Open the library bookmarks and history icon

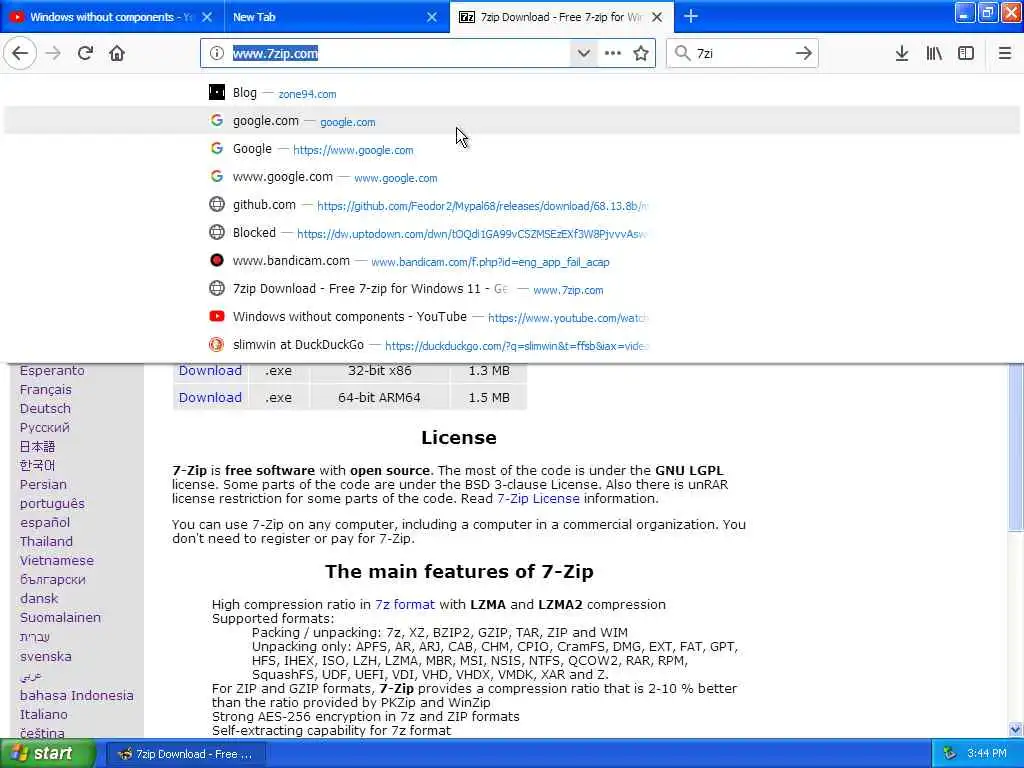point(934,54)
